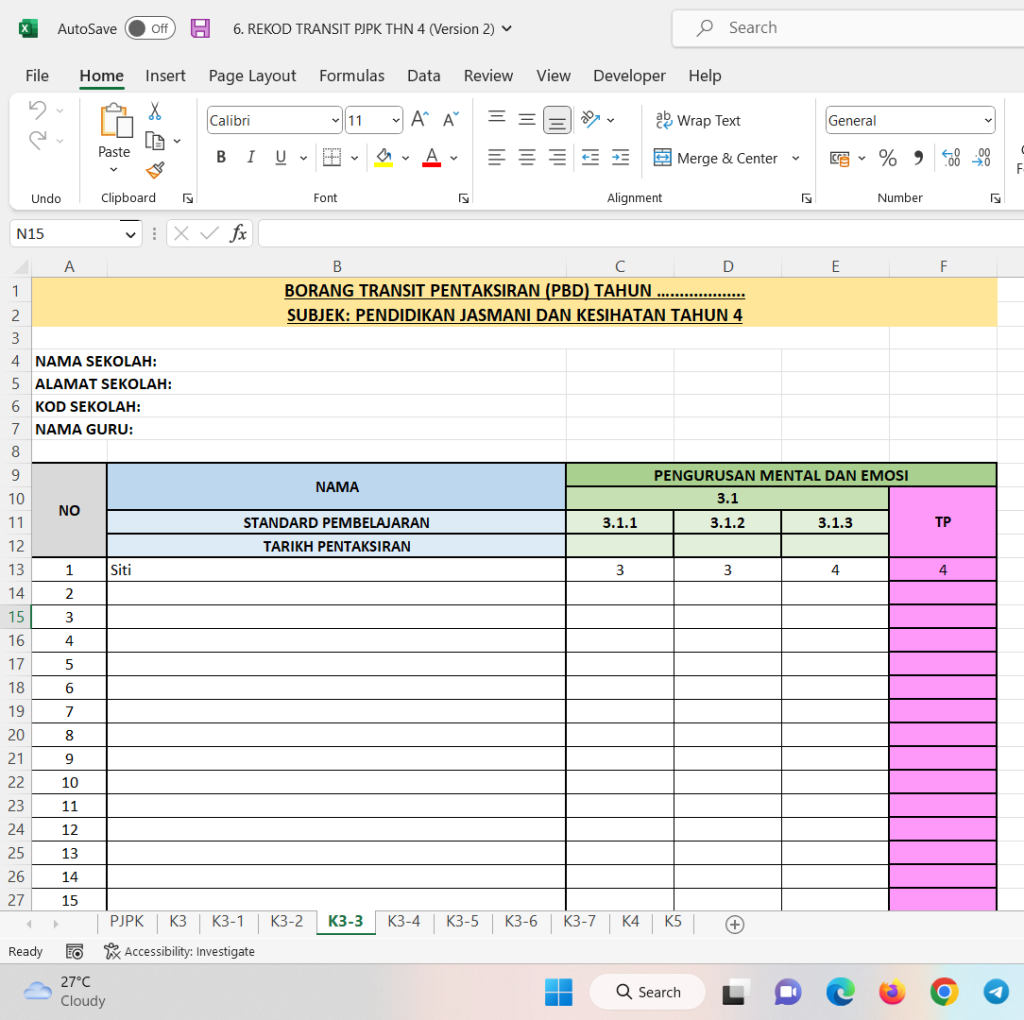
Task: Click the Save icon in Quick Access Toolbar
Action: [x=199, y=28]
